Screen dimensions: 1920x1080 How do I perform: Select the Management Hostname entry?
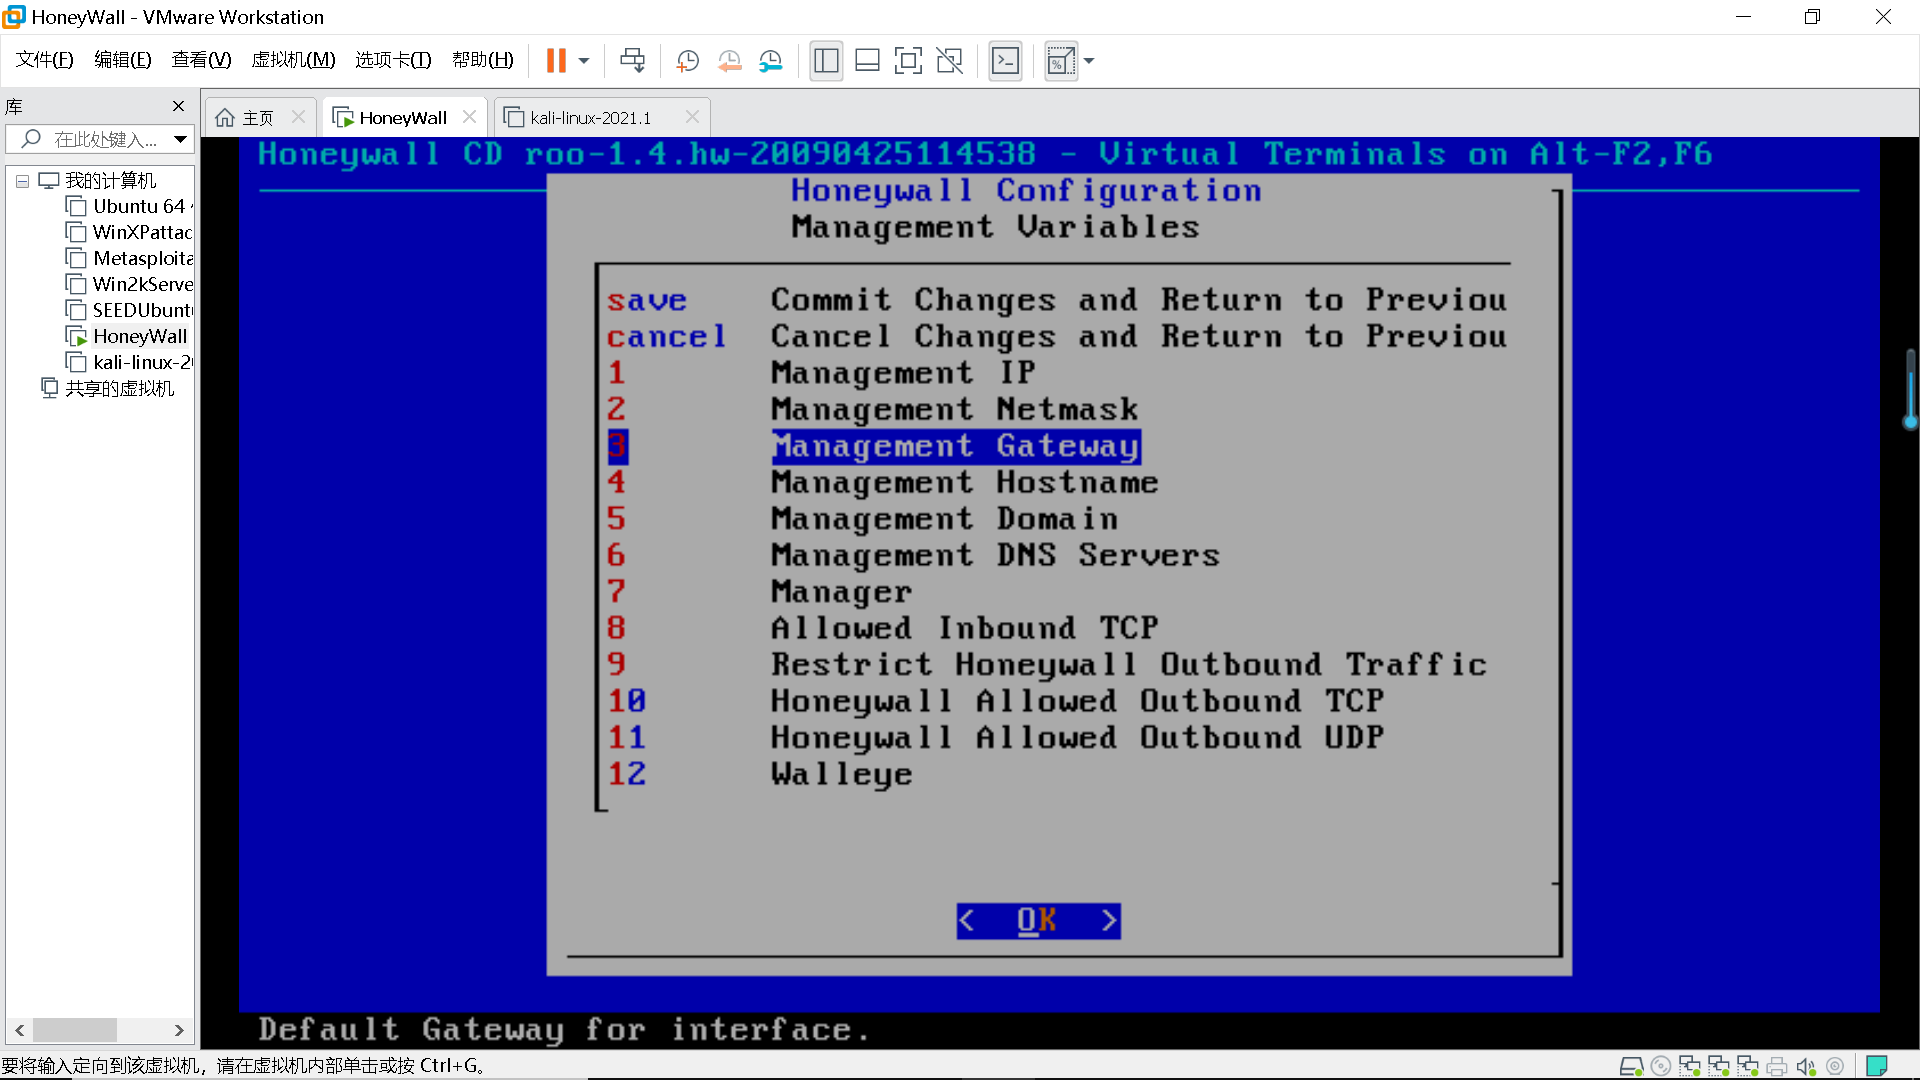click(964, 483)
